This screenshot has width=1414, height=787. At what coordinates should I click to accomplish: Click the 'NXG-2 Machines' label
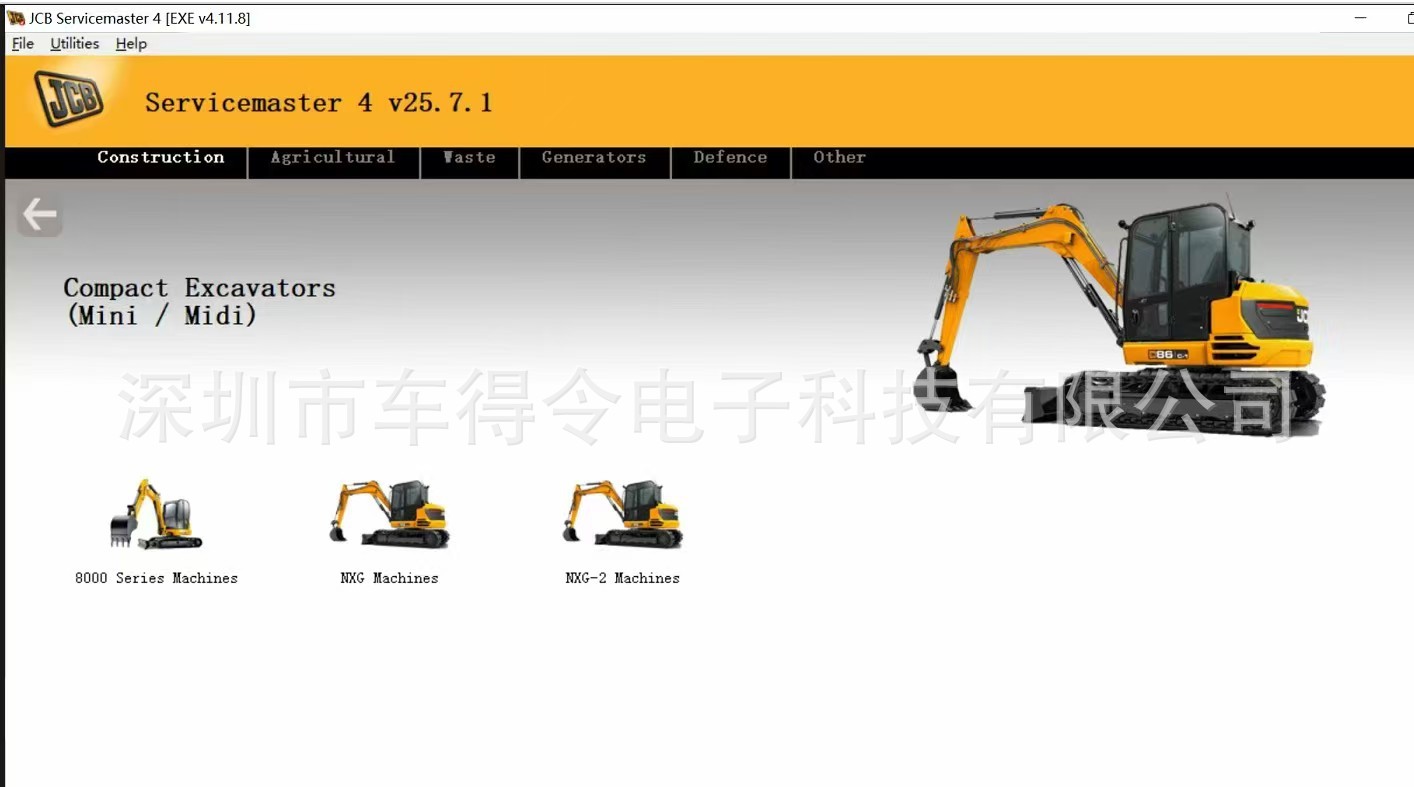coord(622,578)
